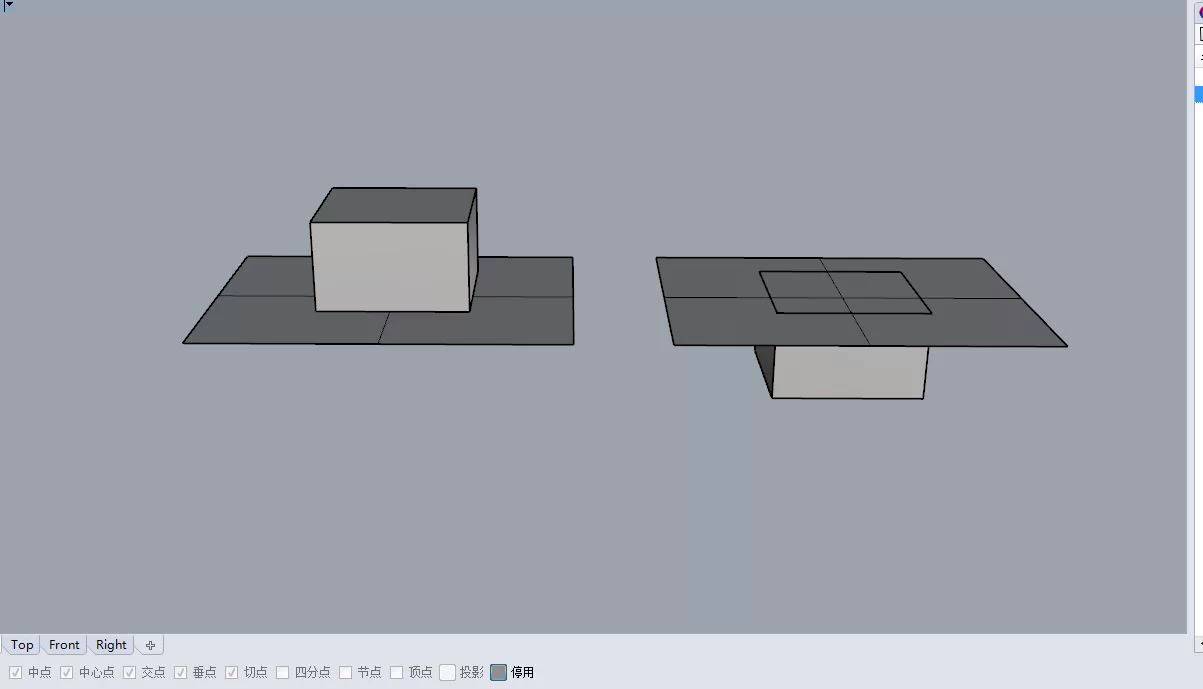Image resolution: width=1203 pixels, height=689 pixels.
Task: Open the viewport title dropdown arrow
Action: [x=8, y=5]
